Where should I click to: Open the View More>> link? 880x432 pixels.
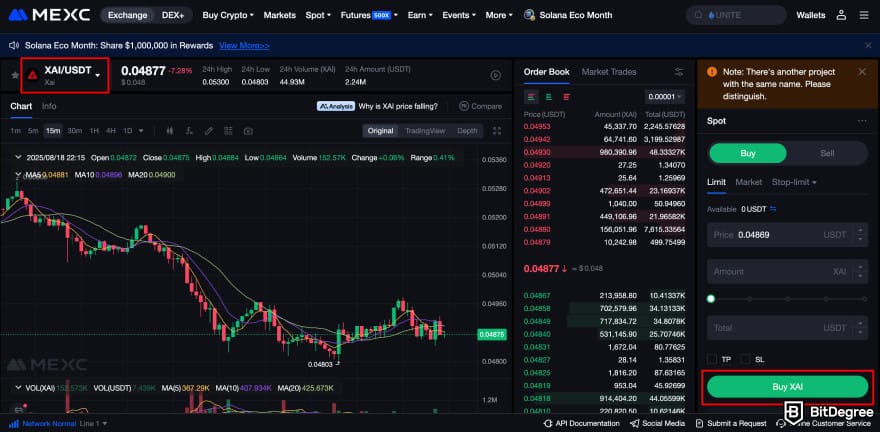pyautogui.click(x=244, y=45)
